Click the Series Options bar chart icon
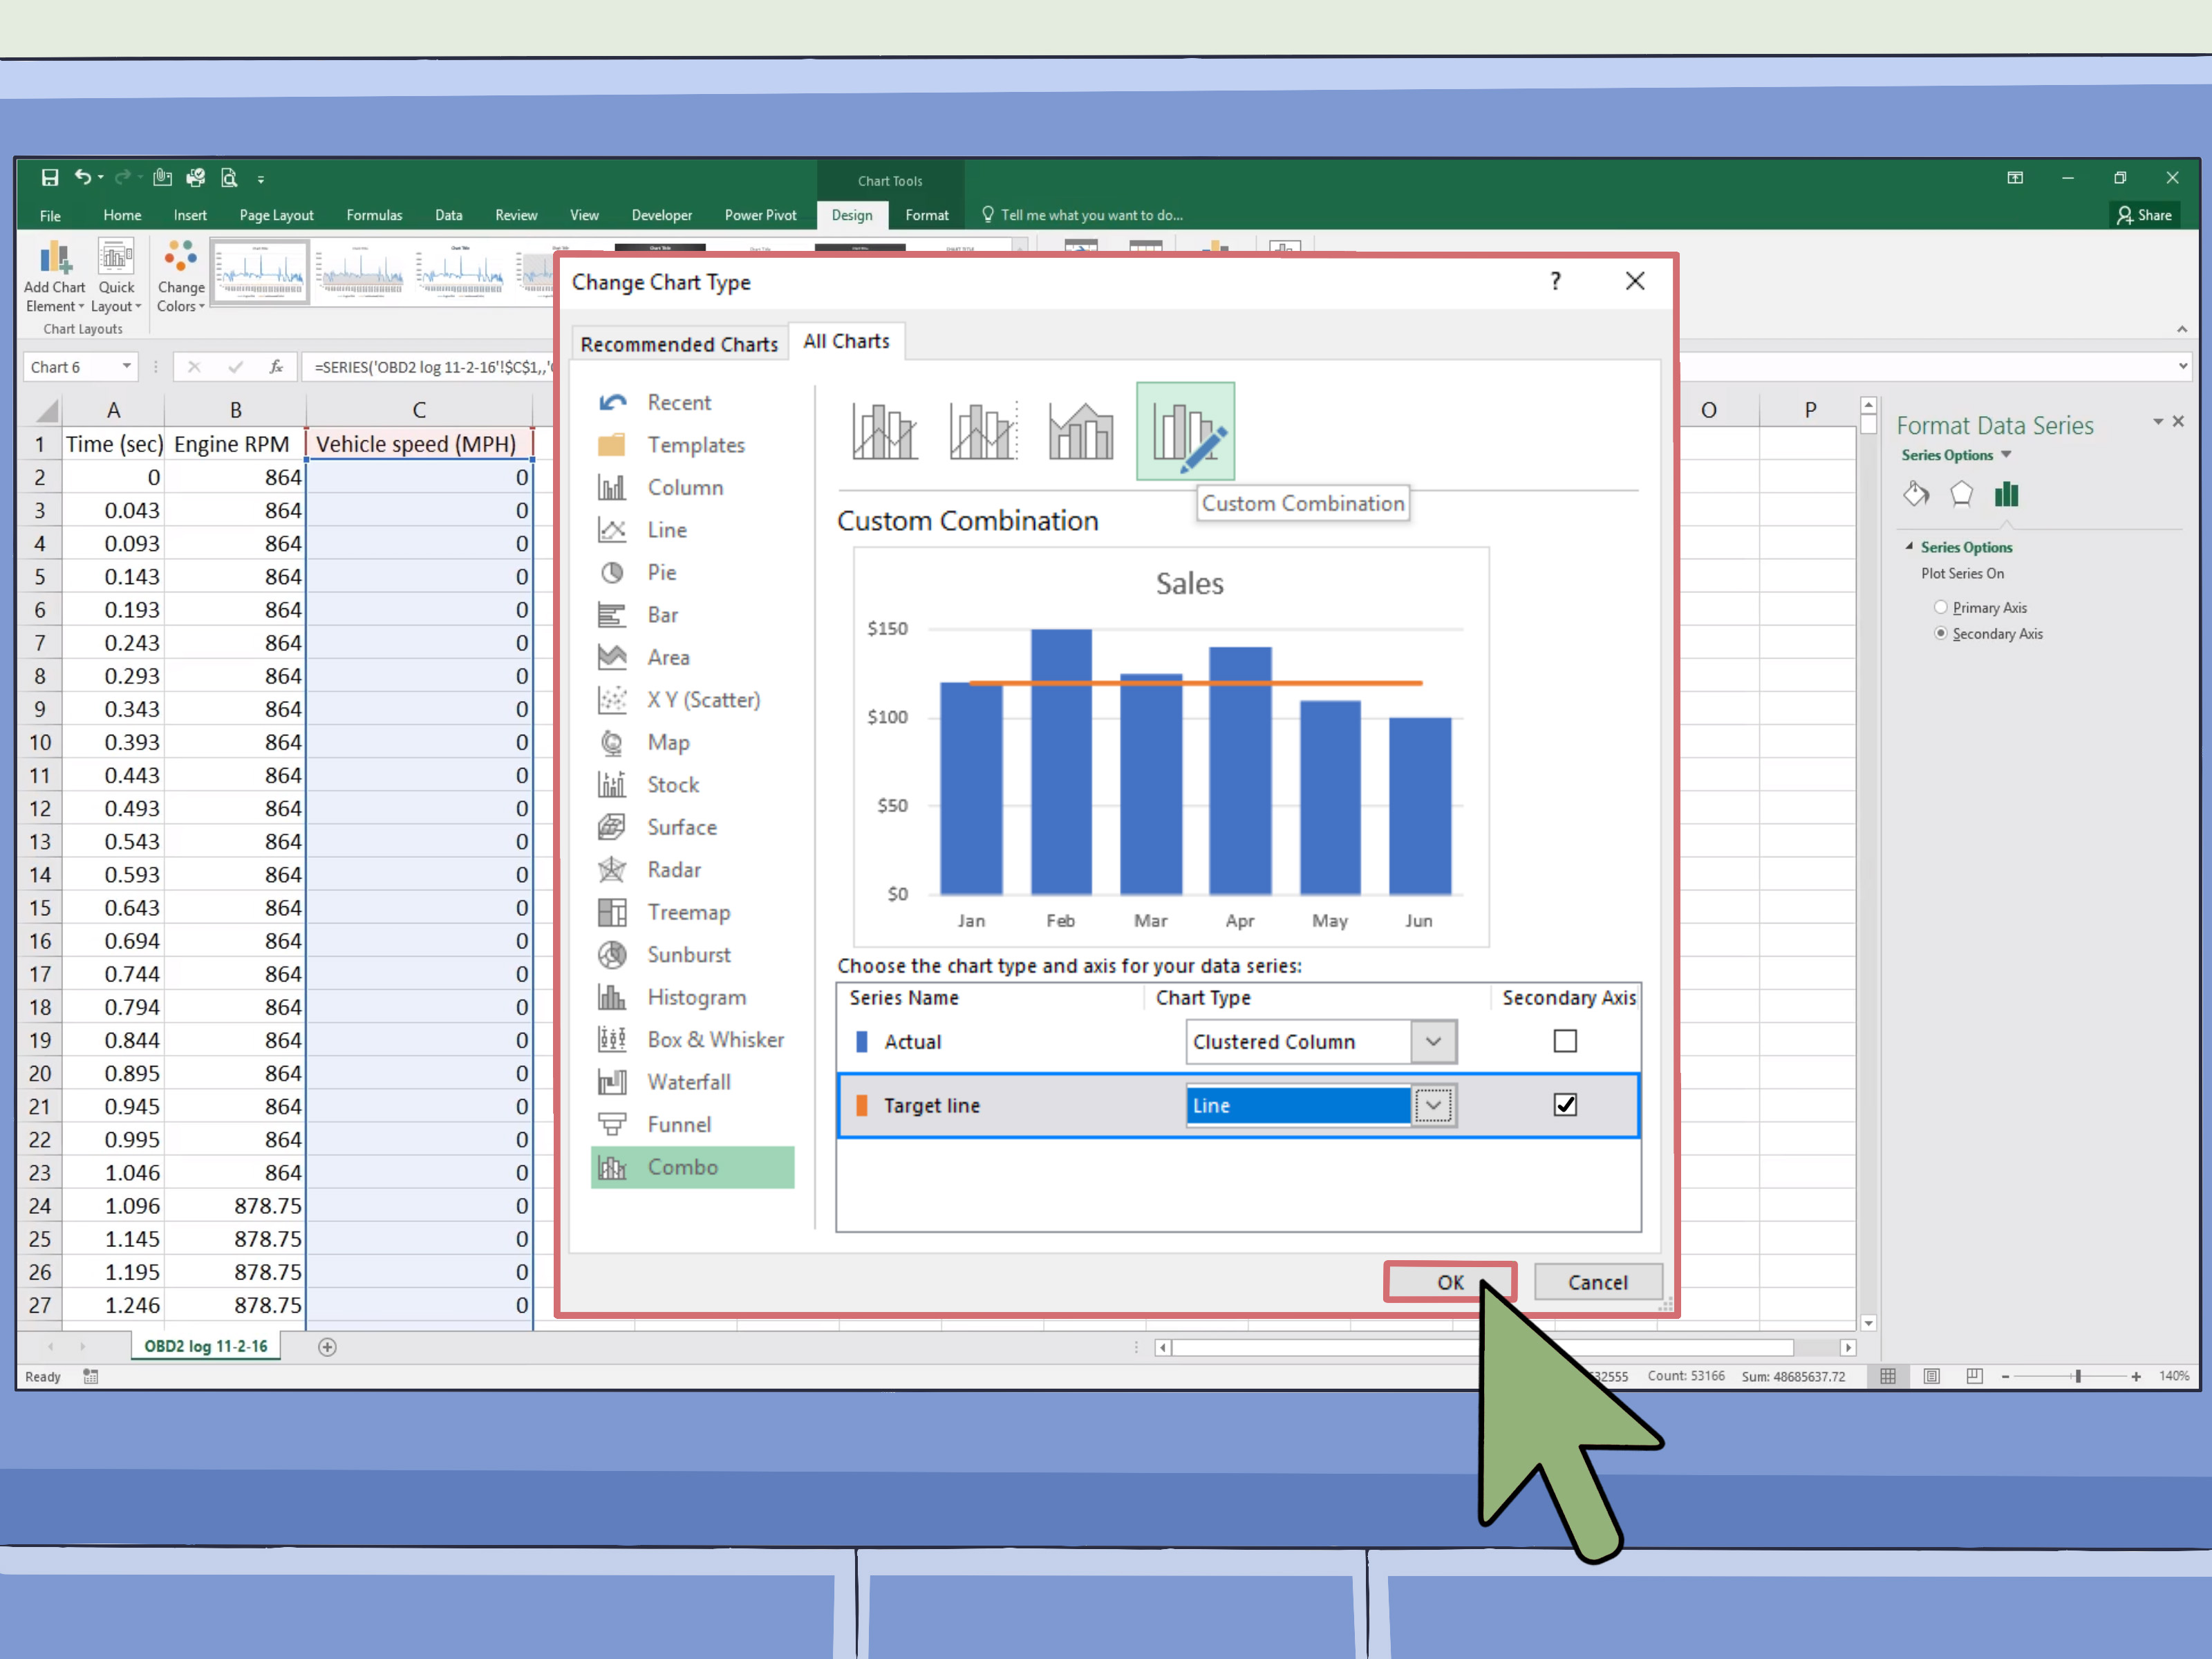 pyautogui.click(x=2006, y=494)
